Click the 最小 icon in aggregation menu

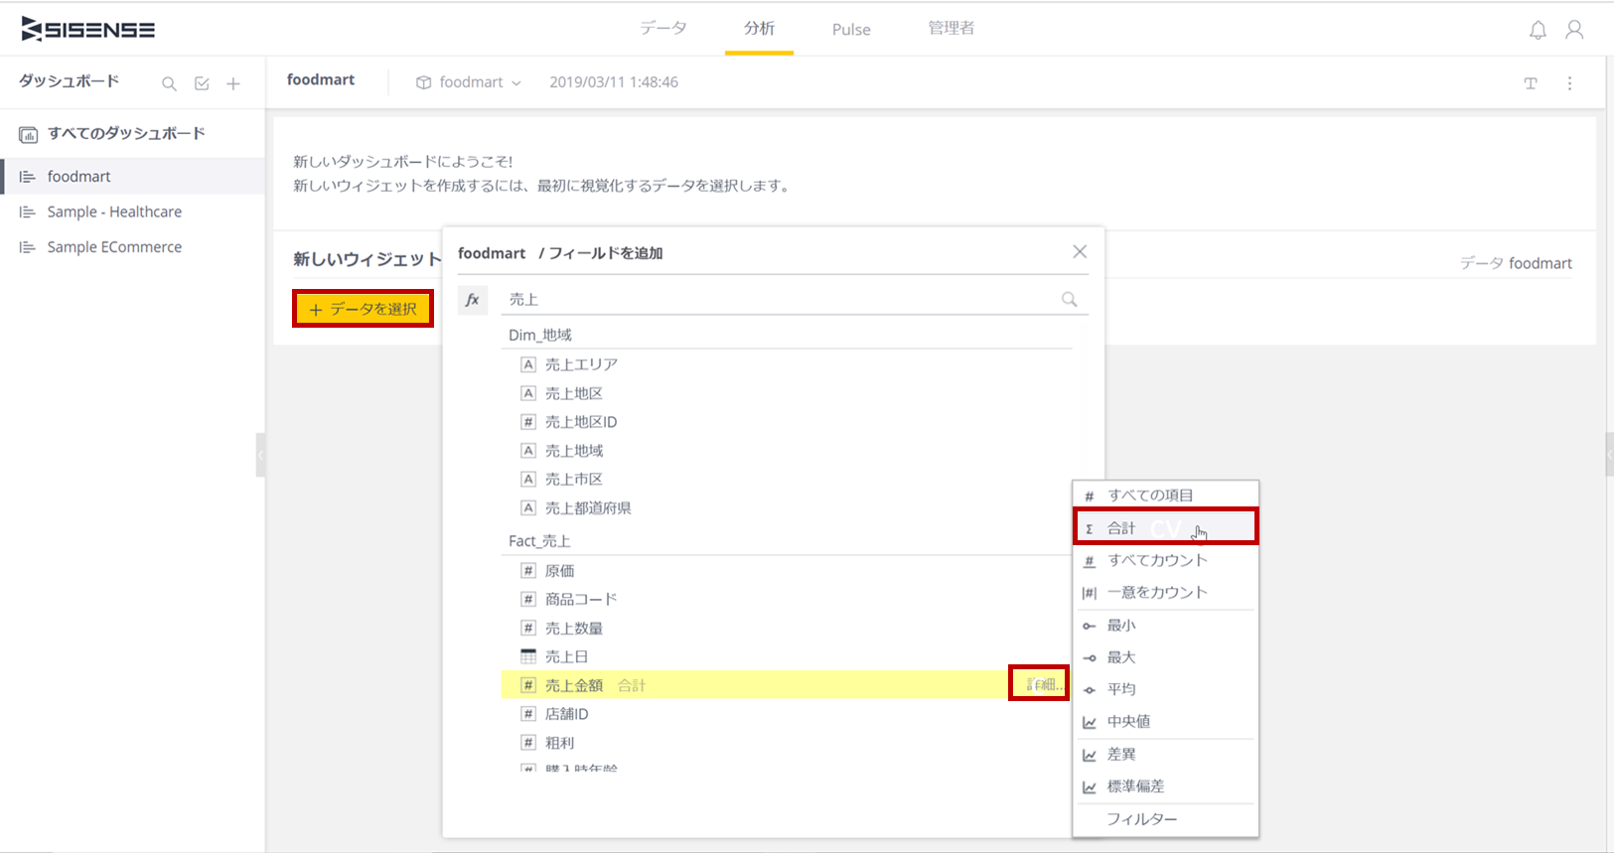(x=1089, y=626)
